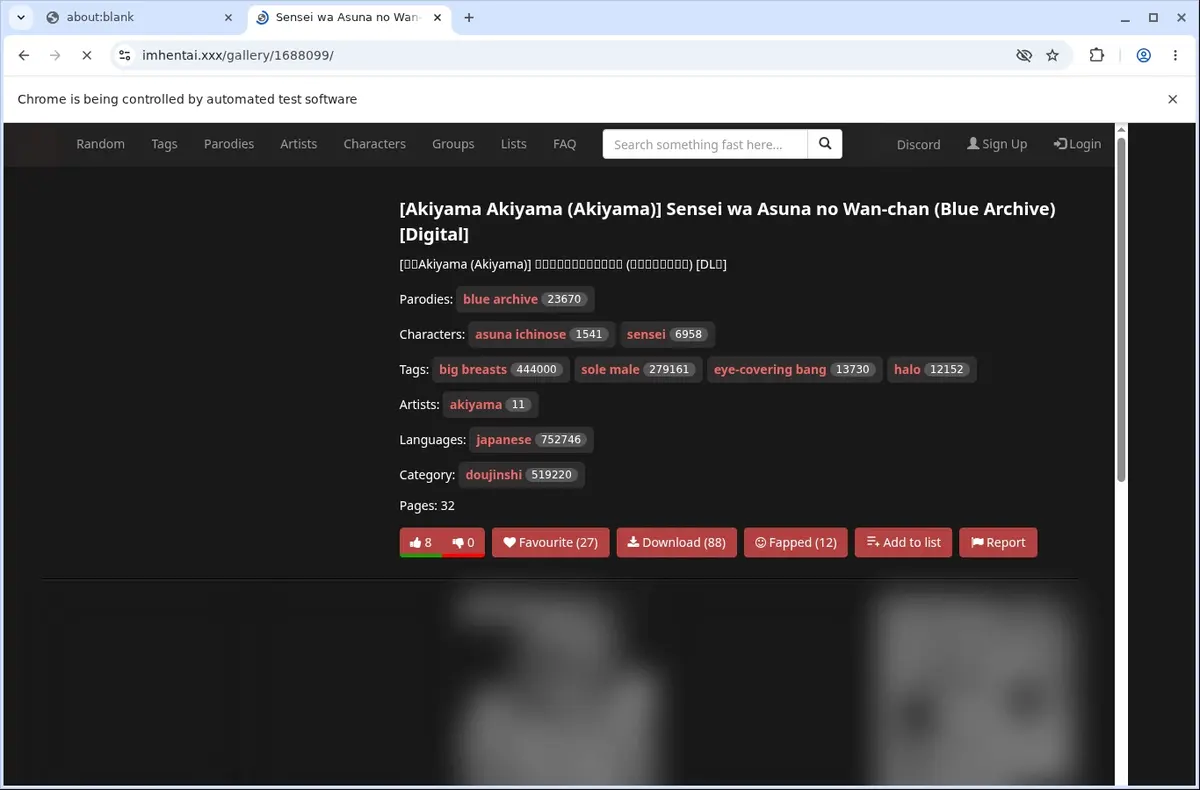
Task: Open the sensei character tag
Action: (667, 334)
